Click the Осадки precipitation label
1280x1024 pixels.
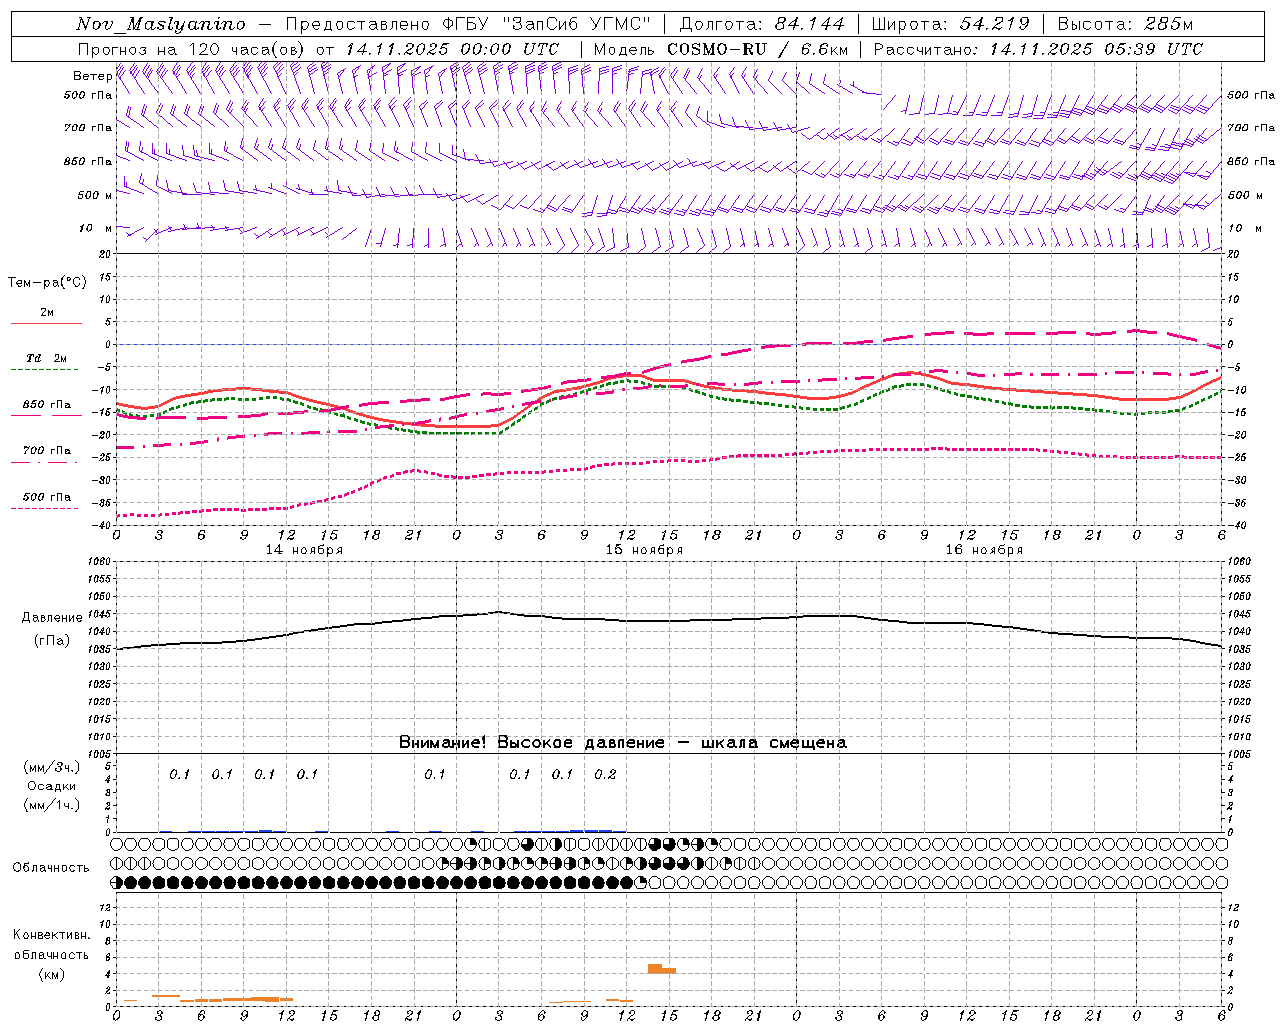click(x=52, y=786)
